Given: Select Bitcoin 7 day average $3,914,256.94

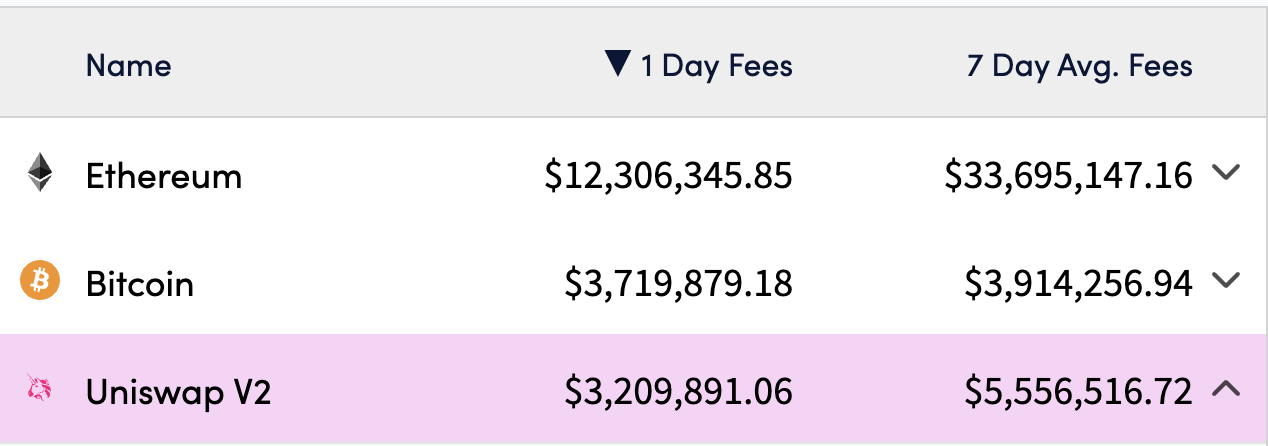Looking at the screenshot, I should (1079, 285).
